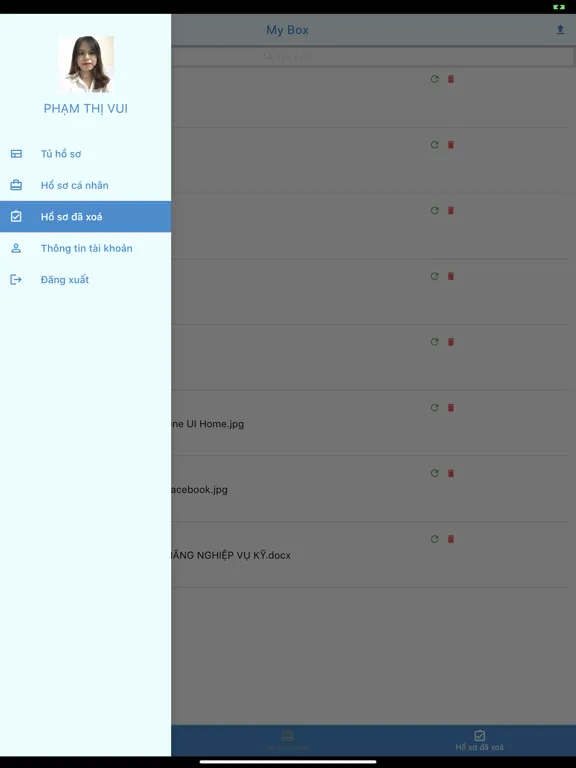Restore the NGHIỆP VỤ KỸ.docx file

[x=434, y=539]
